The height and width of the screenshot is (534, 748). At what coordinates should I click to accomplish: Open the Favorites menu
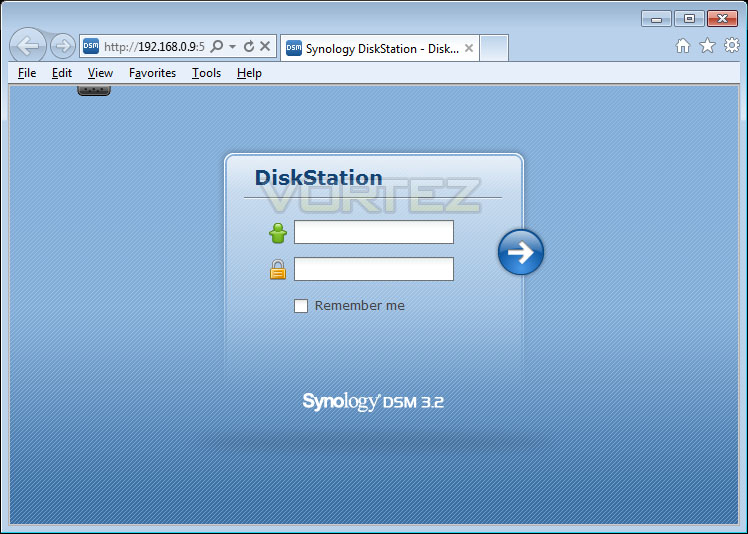point(152,73)
